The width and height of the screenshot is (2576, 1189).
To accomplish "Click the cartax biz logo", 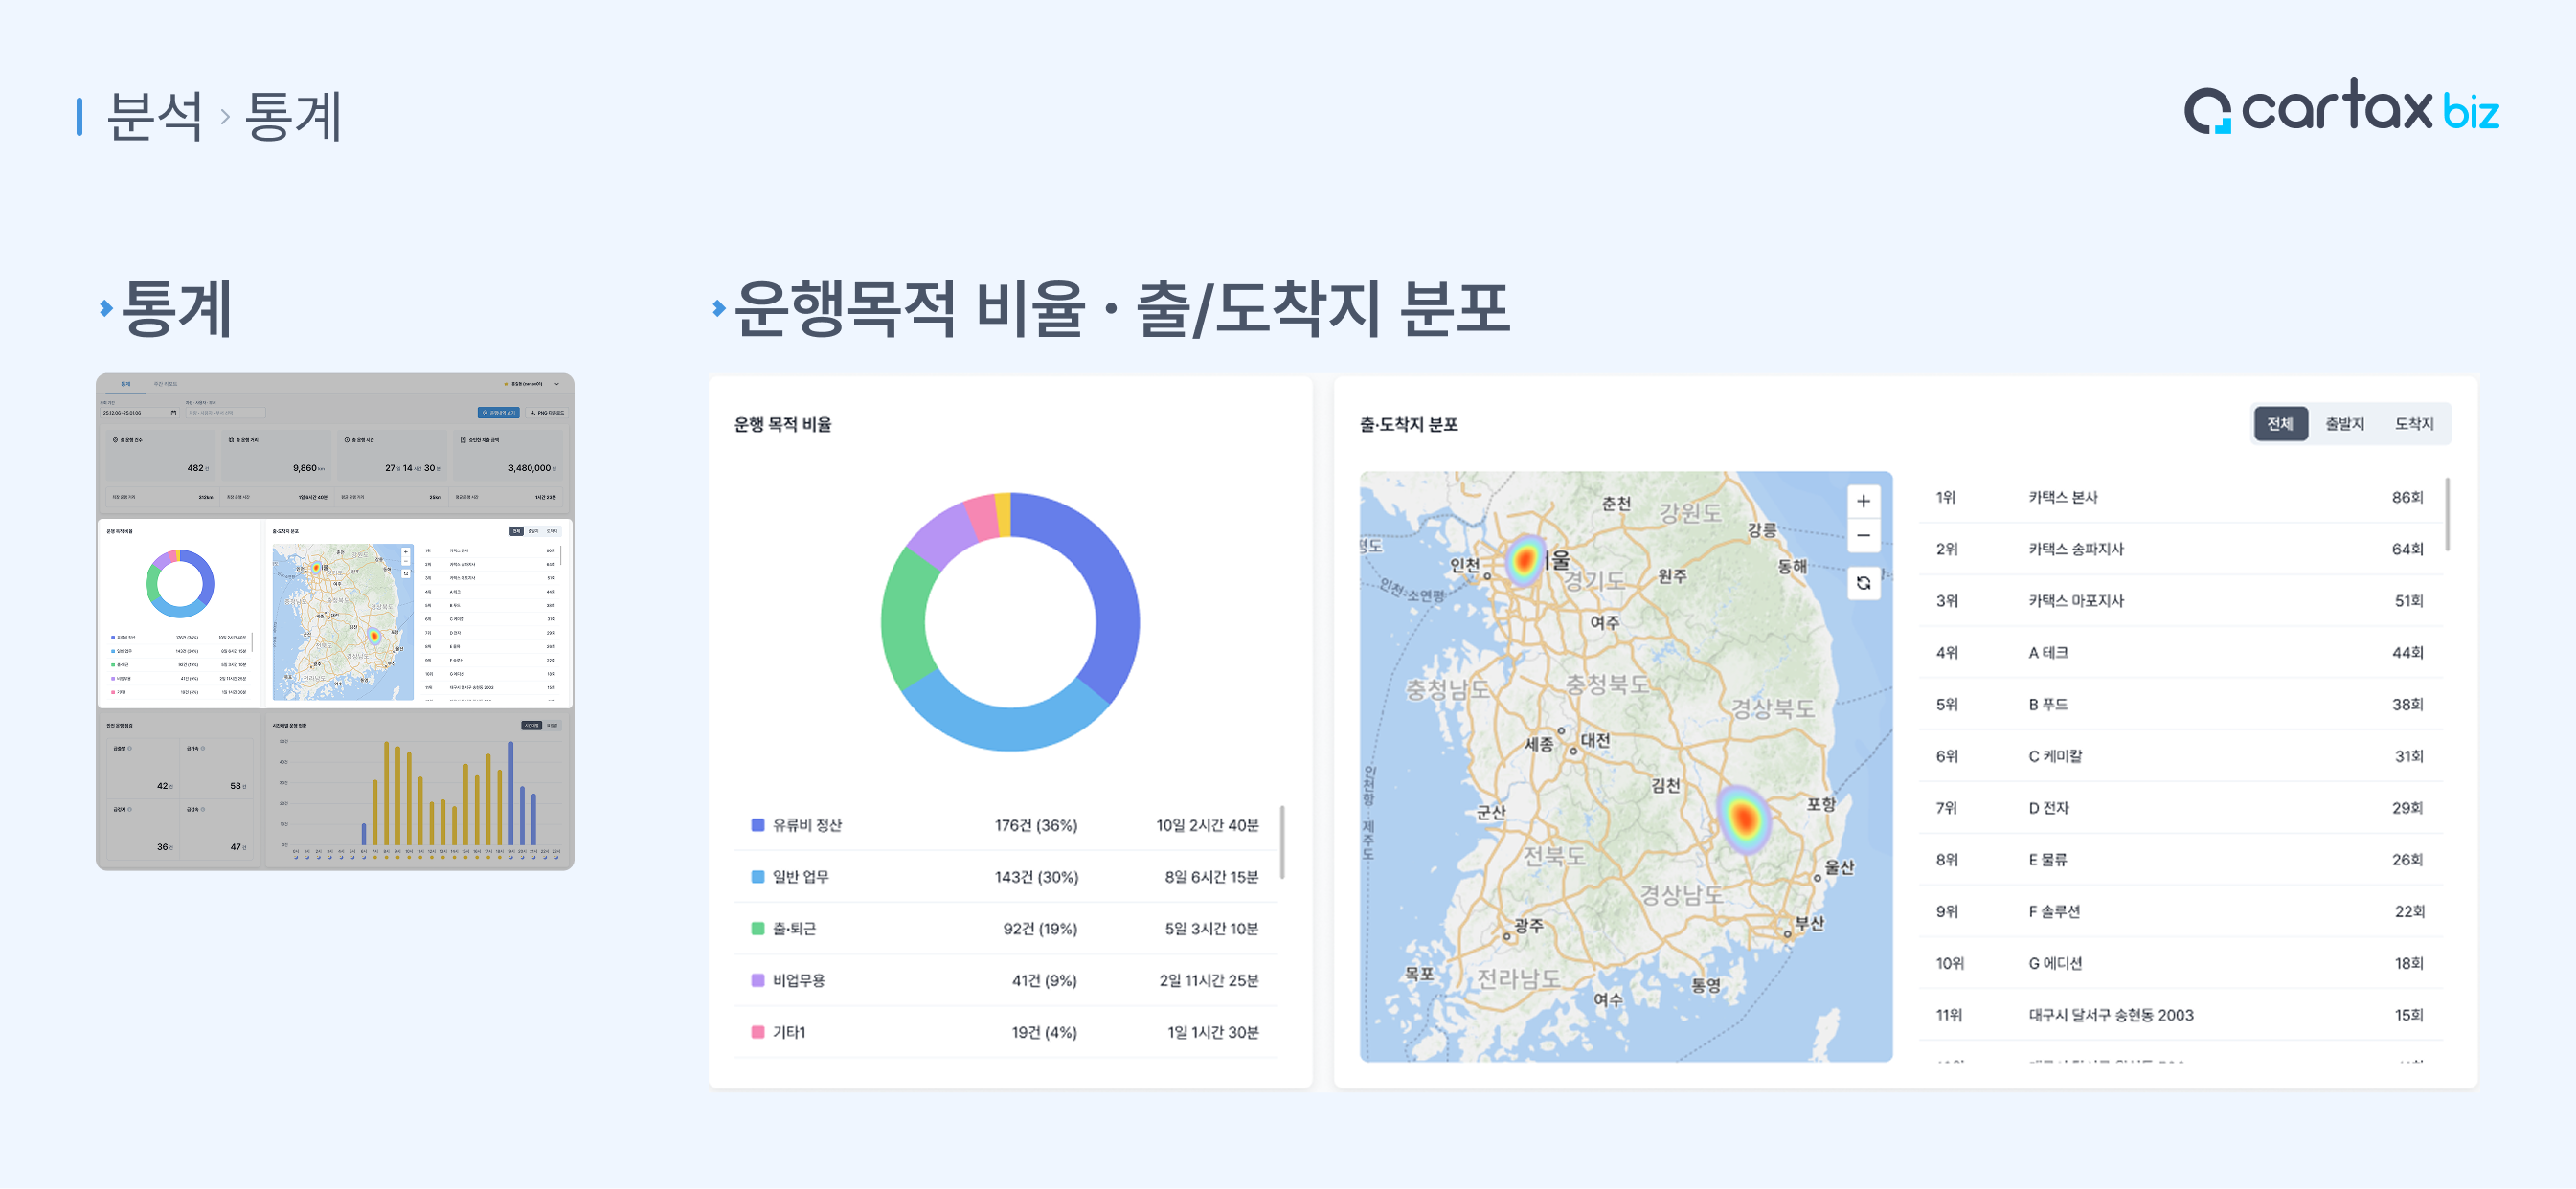I will 2340,108.
